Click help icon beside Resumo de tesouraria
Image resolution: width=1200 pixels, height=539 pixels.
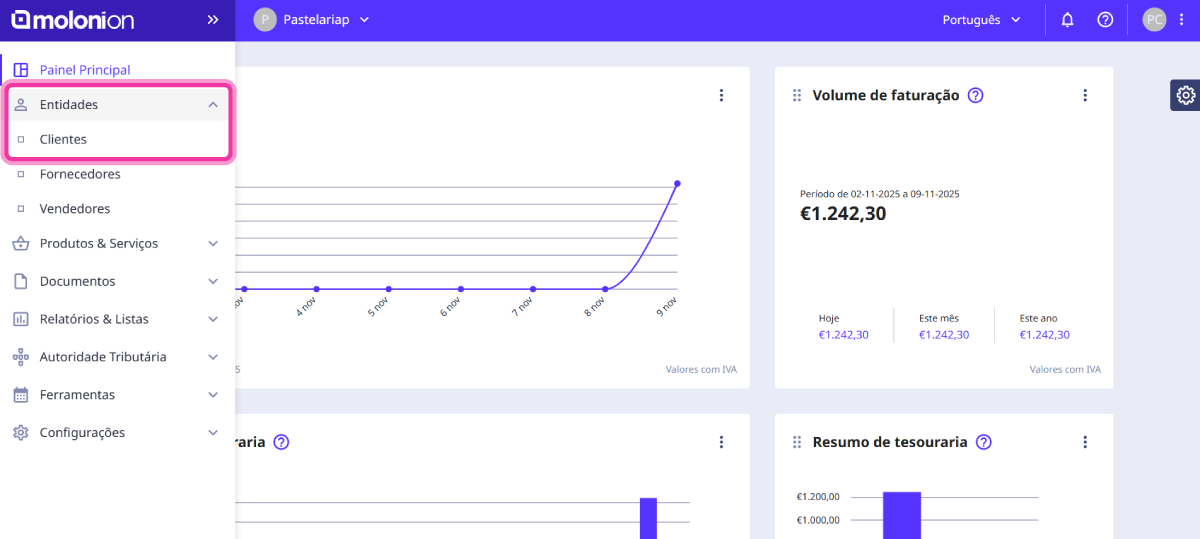click(984, 442)
